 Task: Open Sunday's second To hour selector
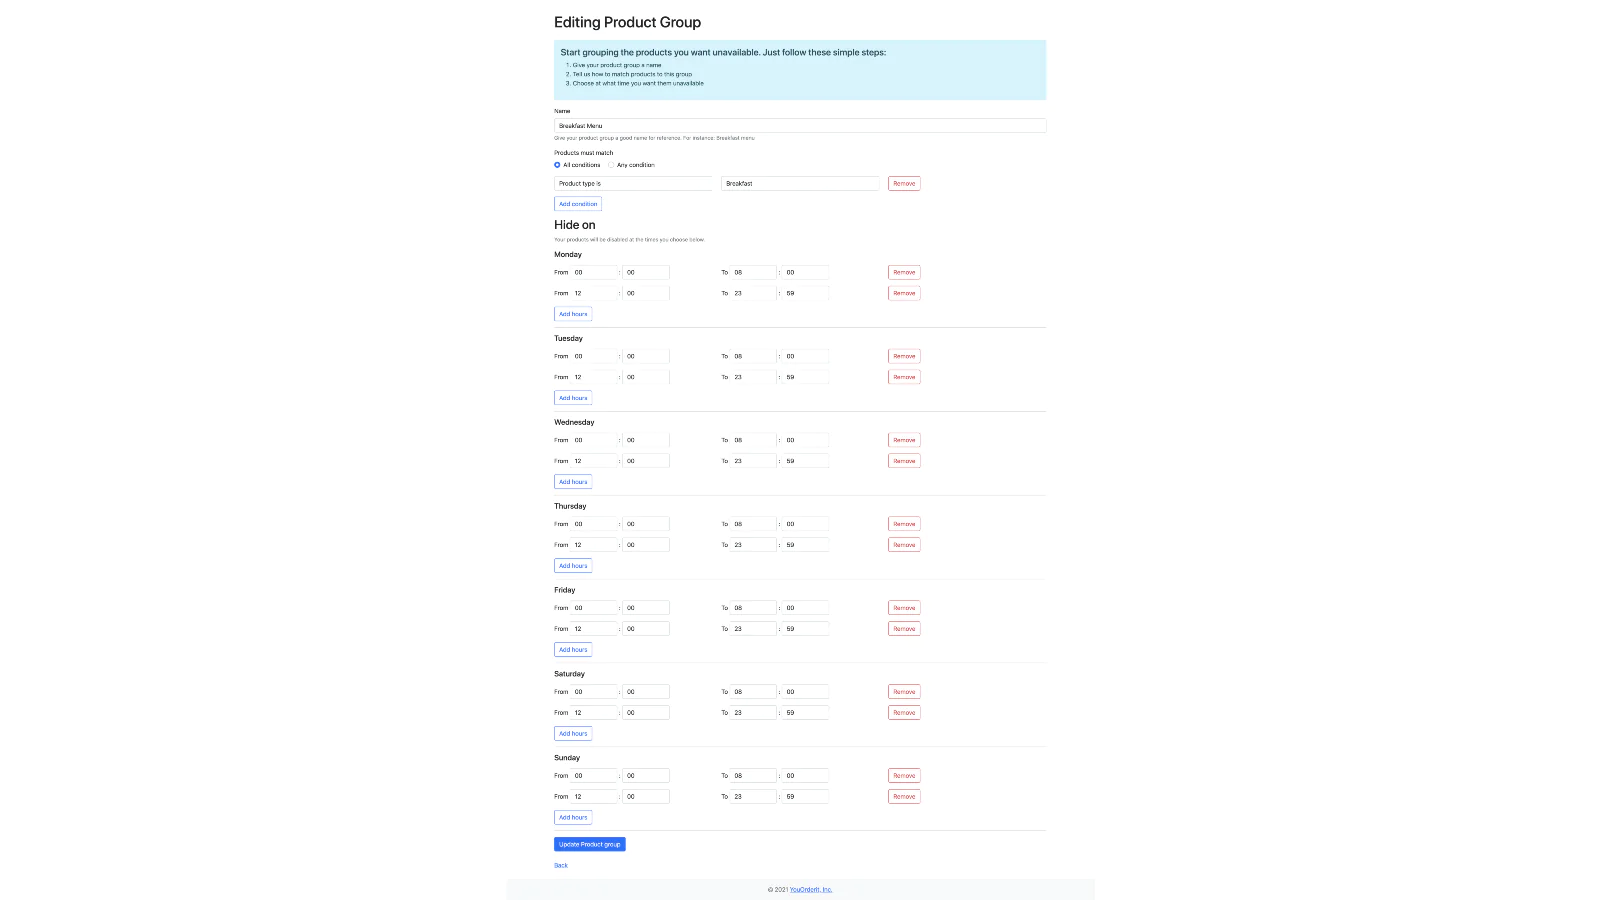(x=753, y=797)
